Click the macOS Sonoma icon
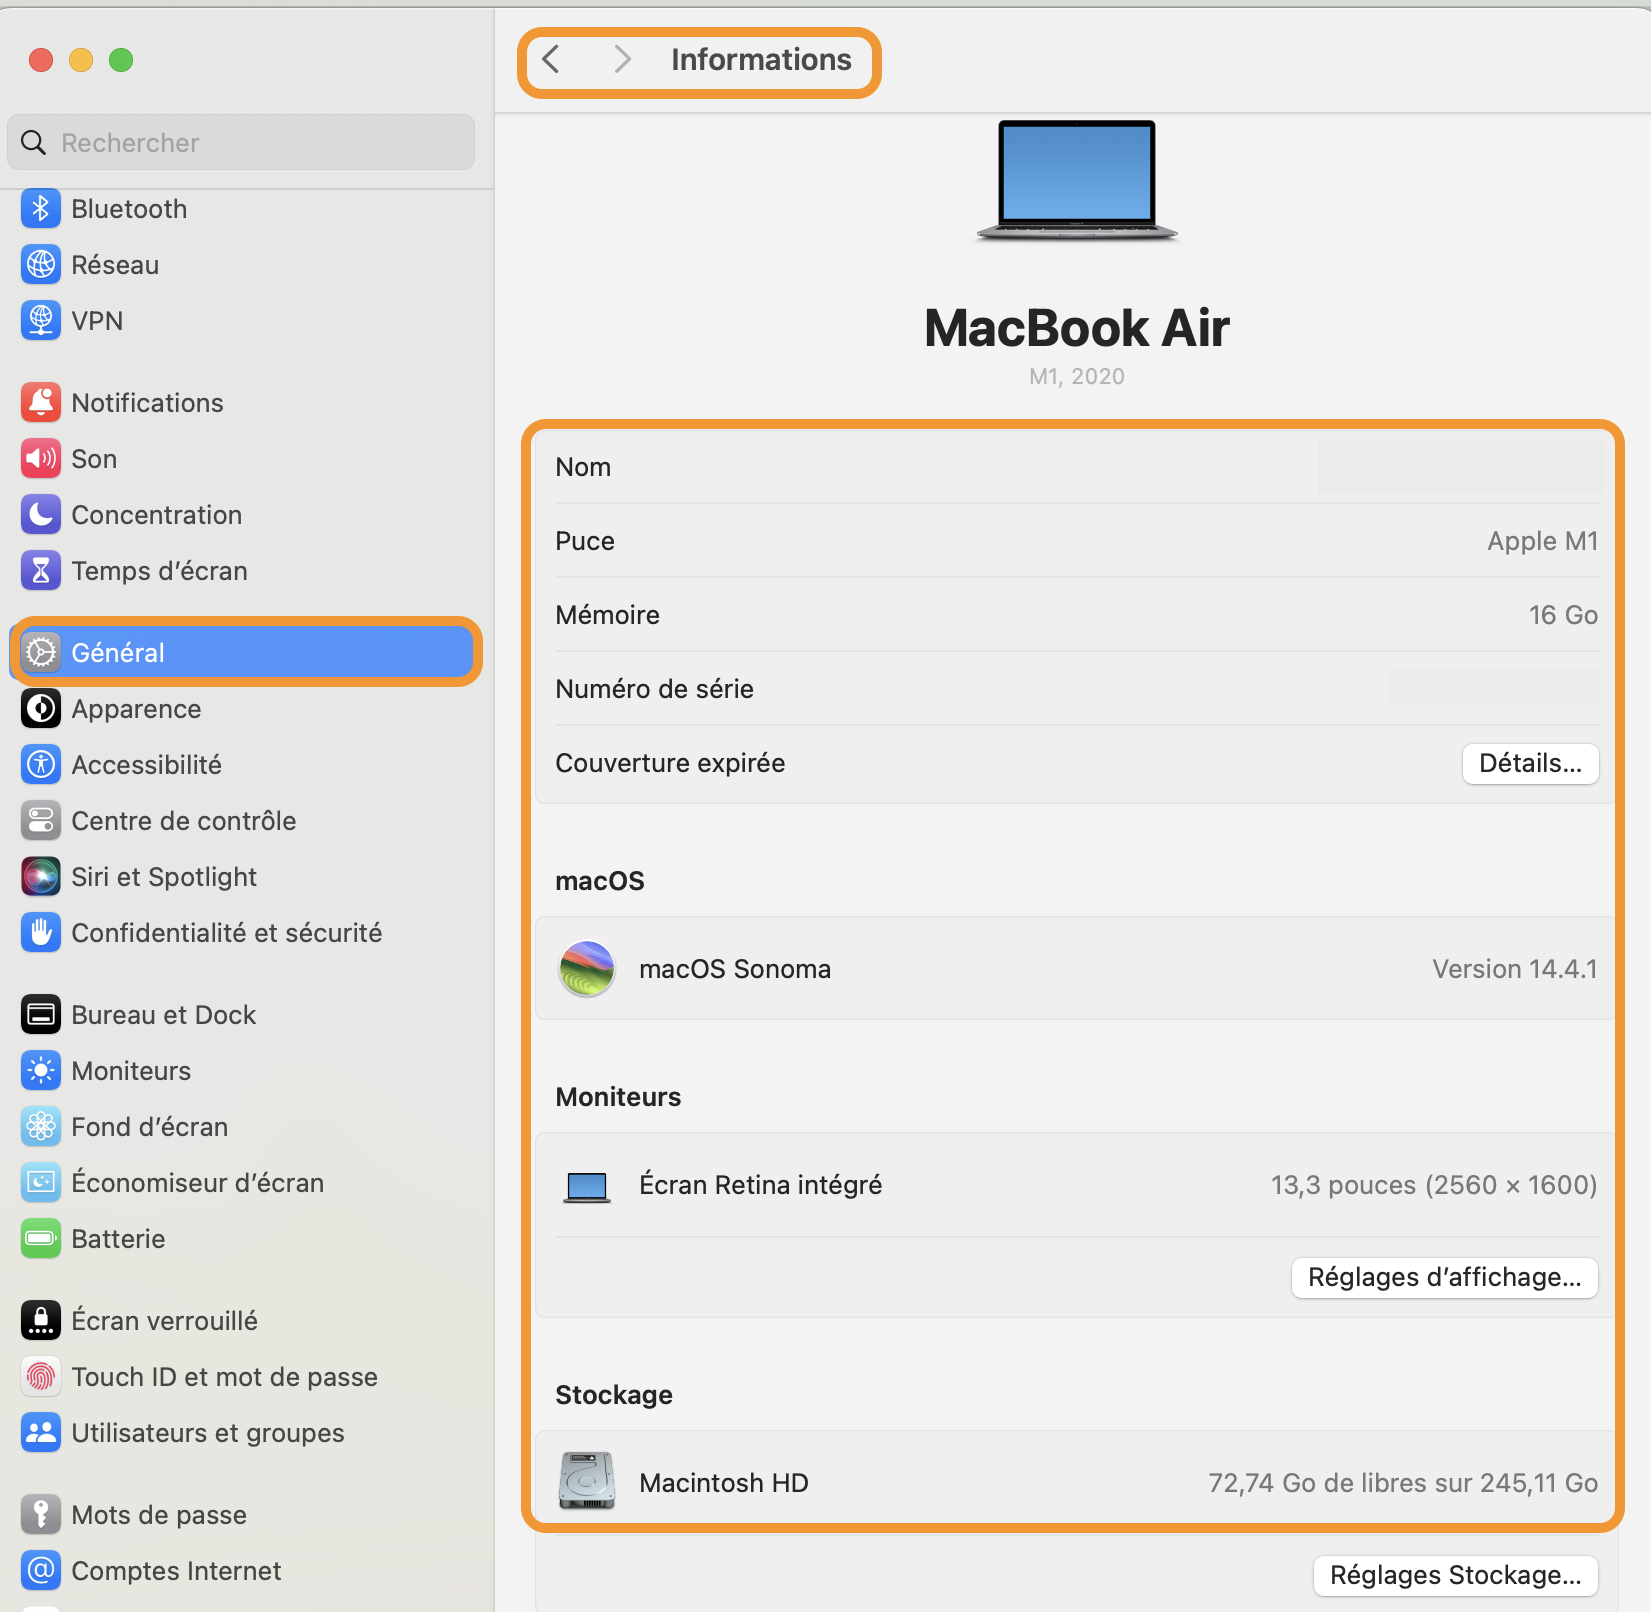 [587, 968]
